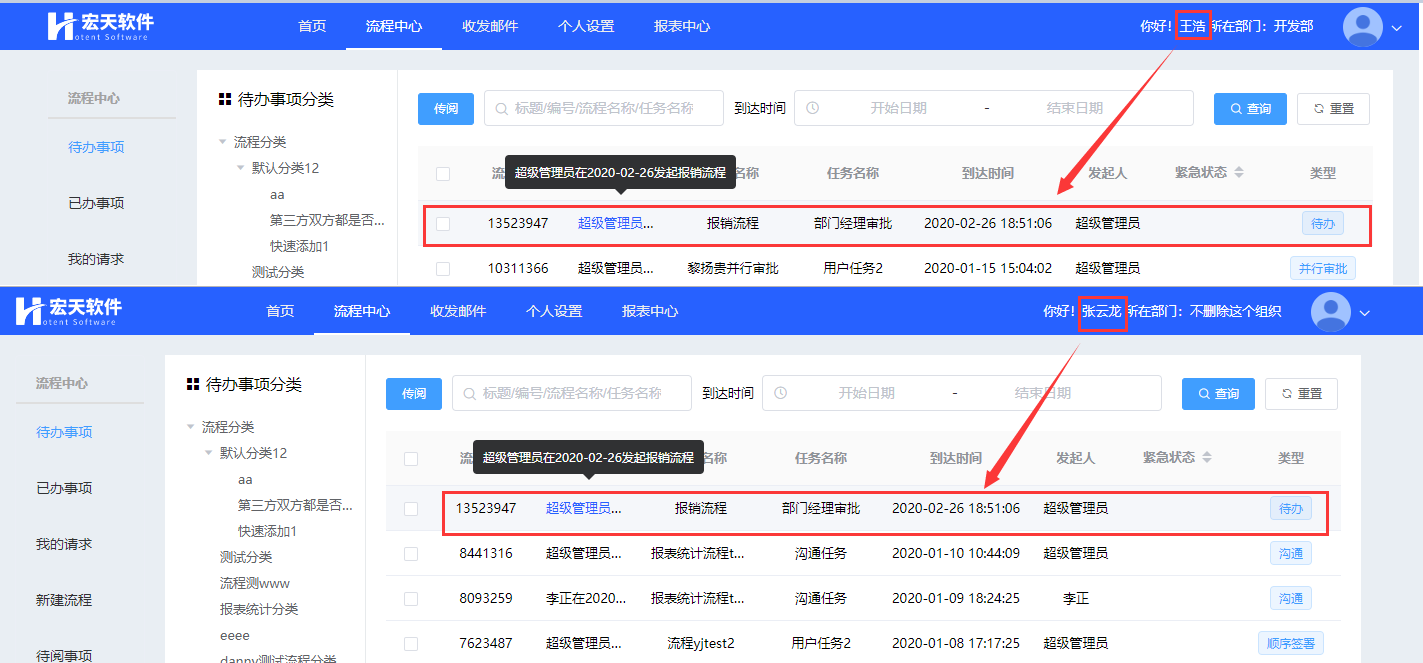Open 报表中心 in 张云龙's navigation bar
The height and width of the screenshot is (663, 1423).
pyautogui.click(x=650, y=312)
